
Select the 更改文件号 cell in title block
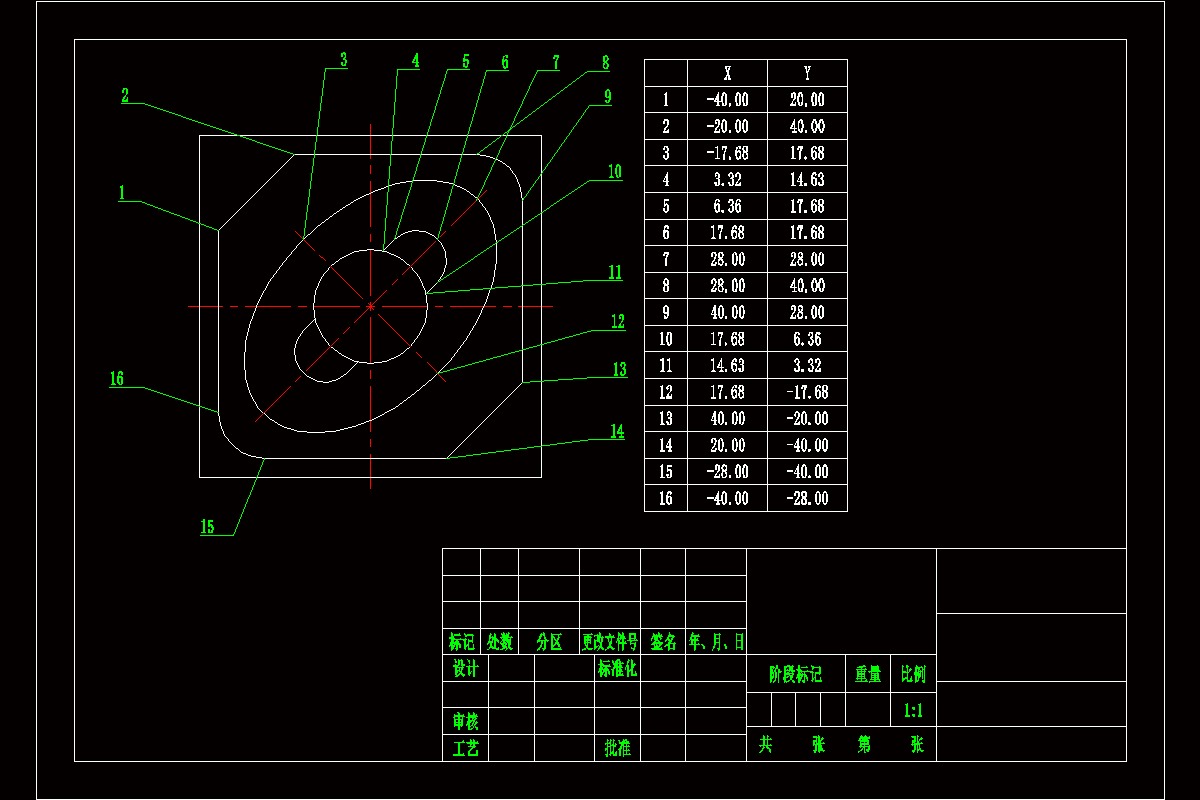[610, 642]
